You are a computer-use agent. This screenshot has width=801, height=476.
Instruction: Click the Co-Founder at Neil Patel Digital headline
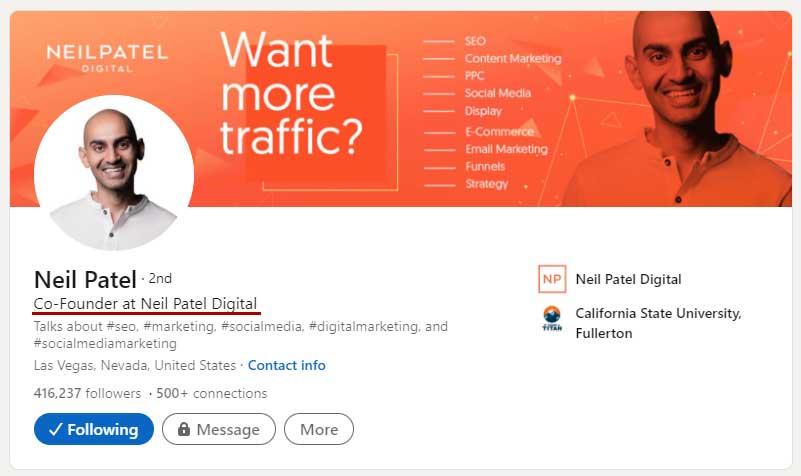pos(146,303)
